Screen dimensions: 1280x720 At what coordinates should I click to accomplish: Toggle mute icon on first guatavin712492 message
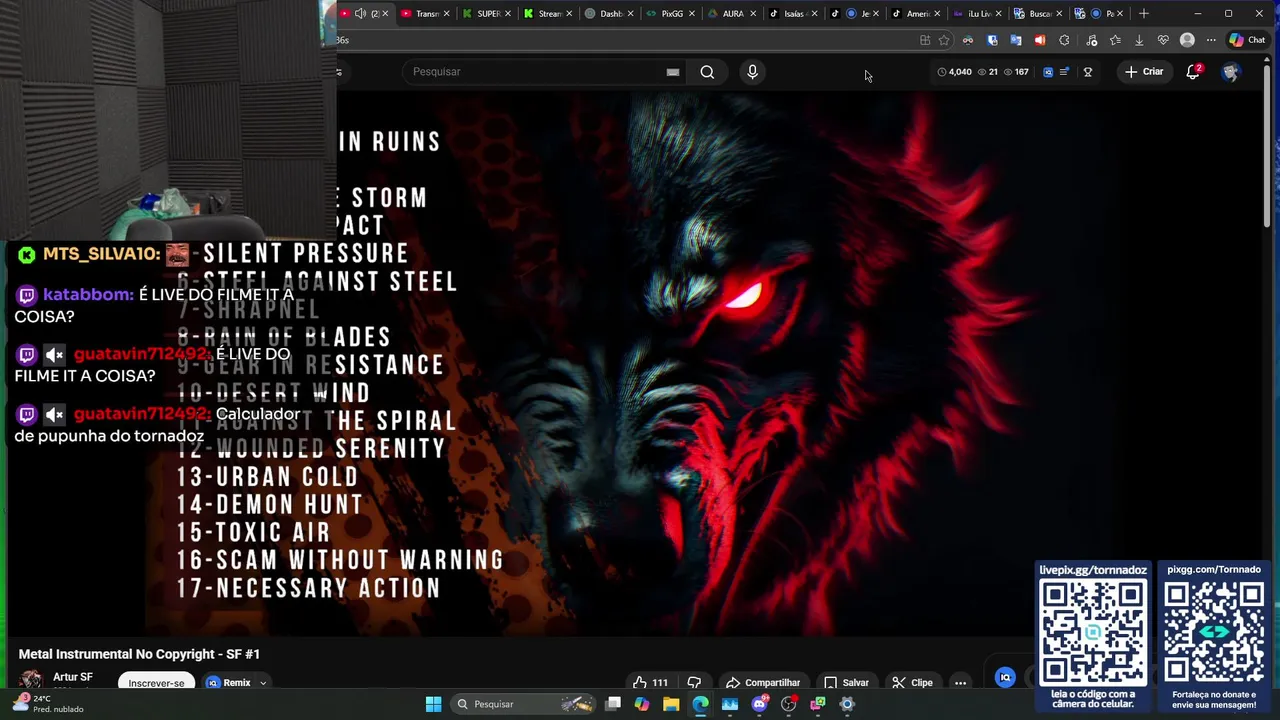coord(54,355)
